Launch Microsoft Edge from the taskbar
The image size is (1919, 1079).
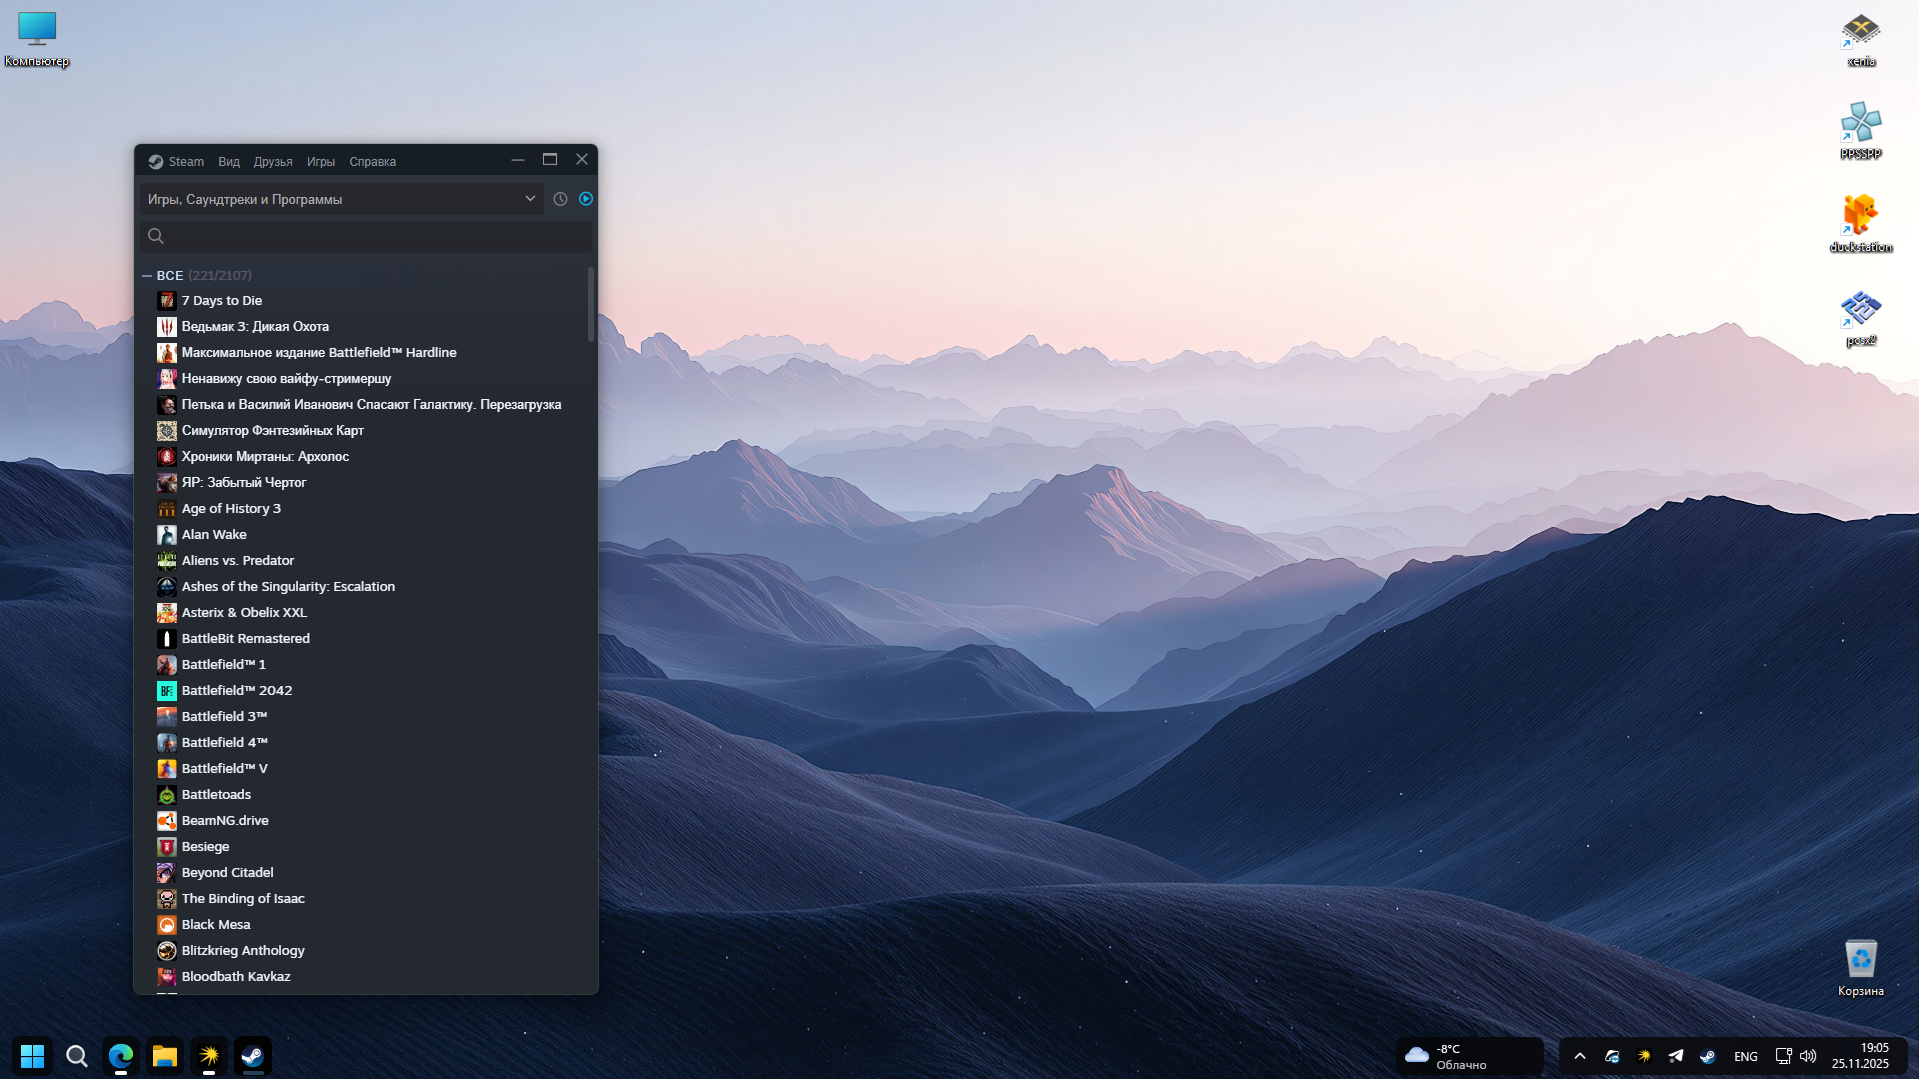point(121,1056)
